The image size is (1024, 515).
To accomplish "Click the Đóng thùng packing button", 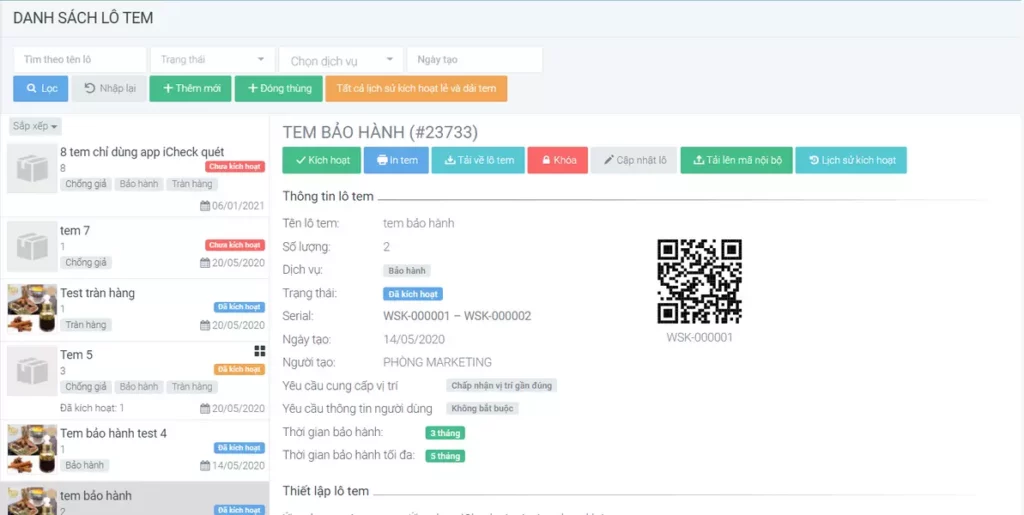I will click(x=279, y=89).
